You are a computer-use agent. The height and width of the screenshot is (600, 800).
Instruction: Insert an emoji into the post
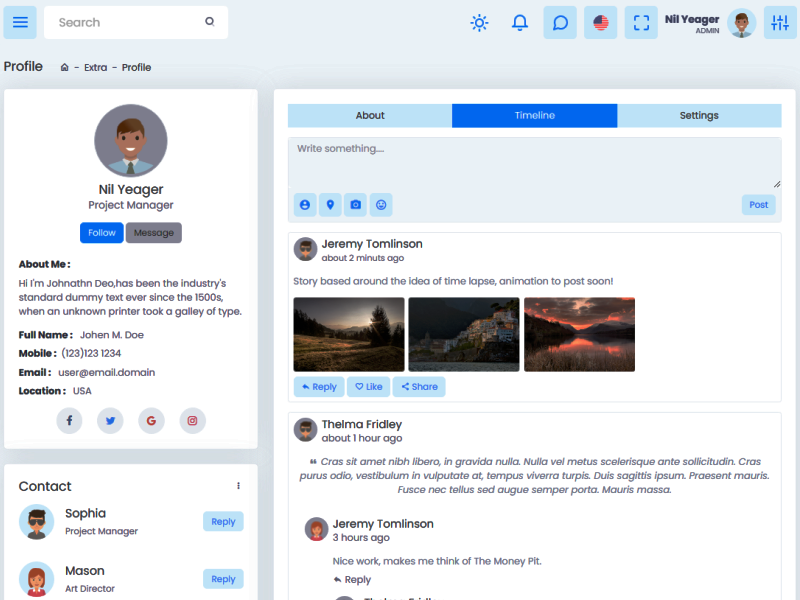381,204
